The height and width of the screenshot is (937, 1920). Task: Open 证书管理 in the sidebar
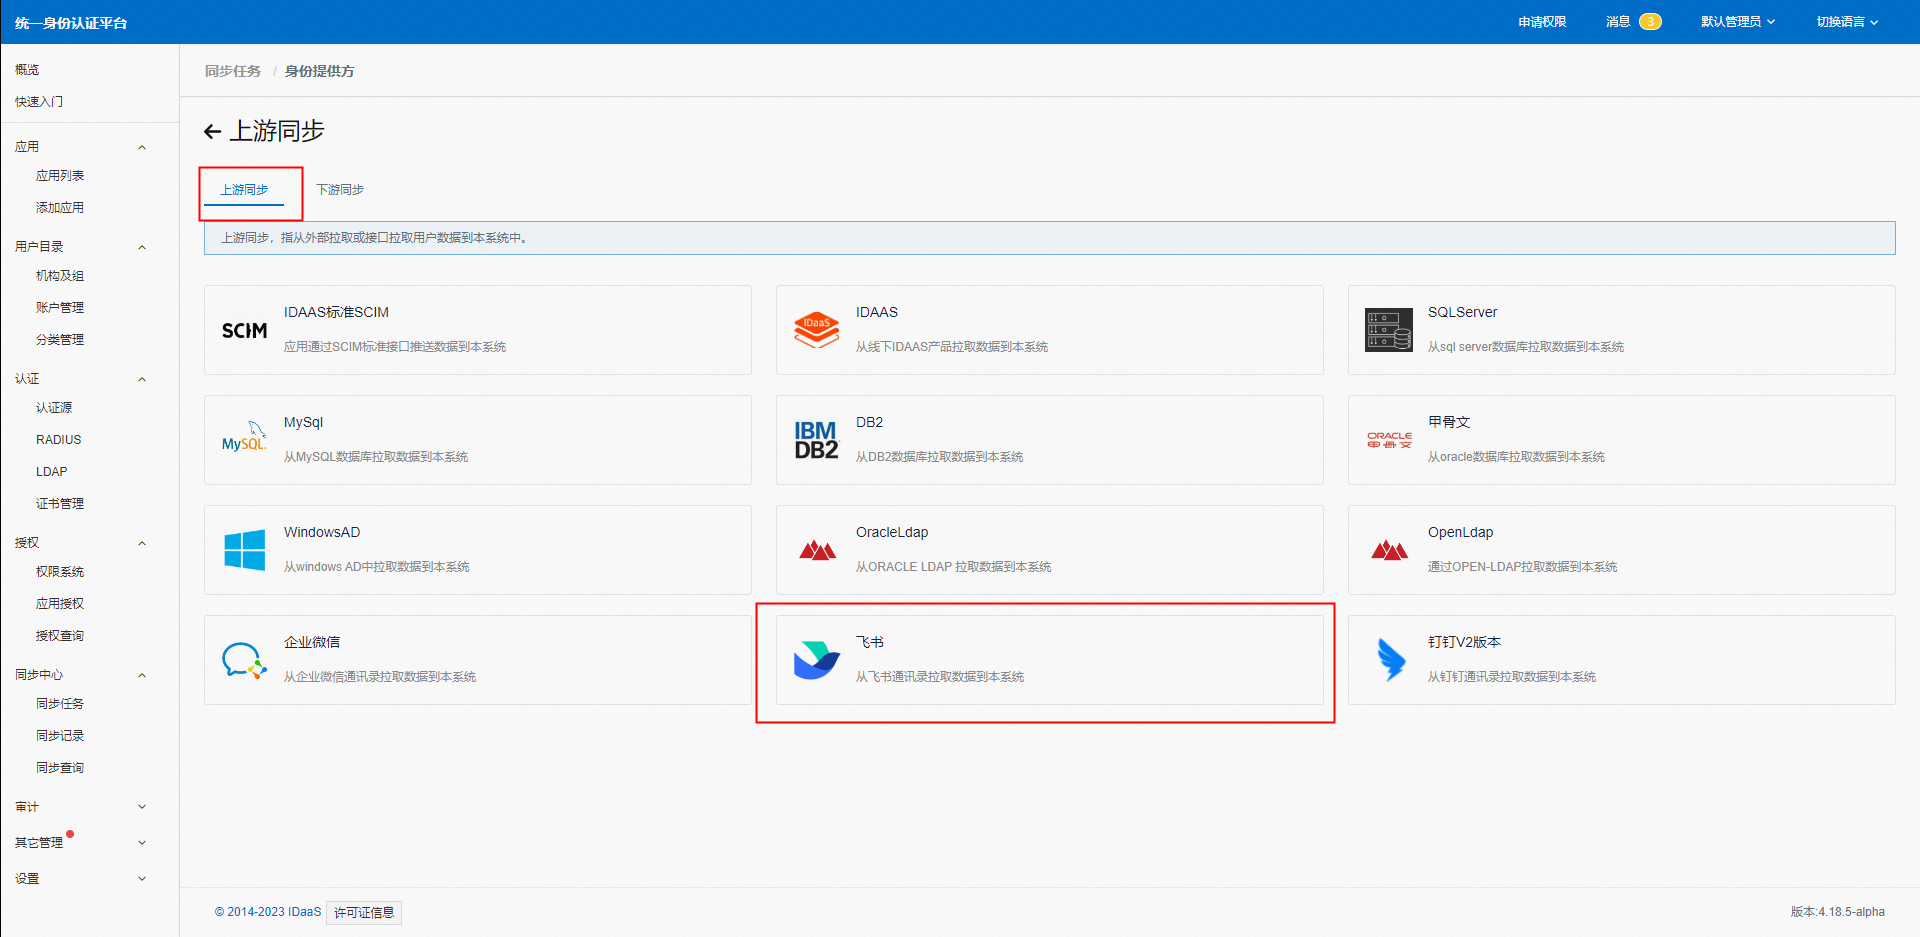coord(60,504)
